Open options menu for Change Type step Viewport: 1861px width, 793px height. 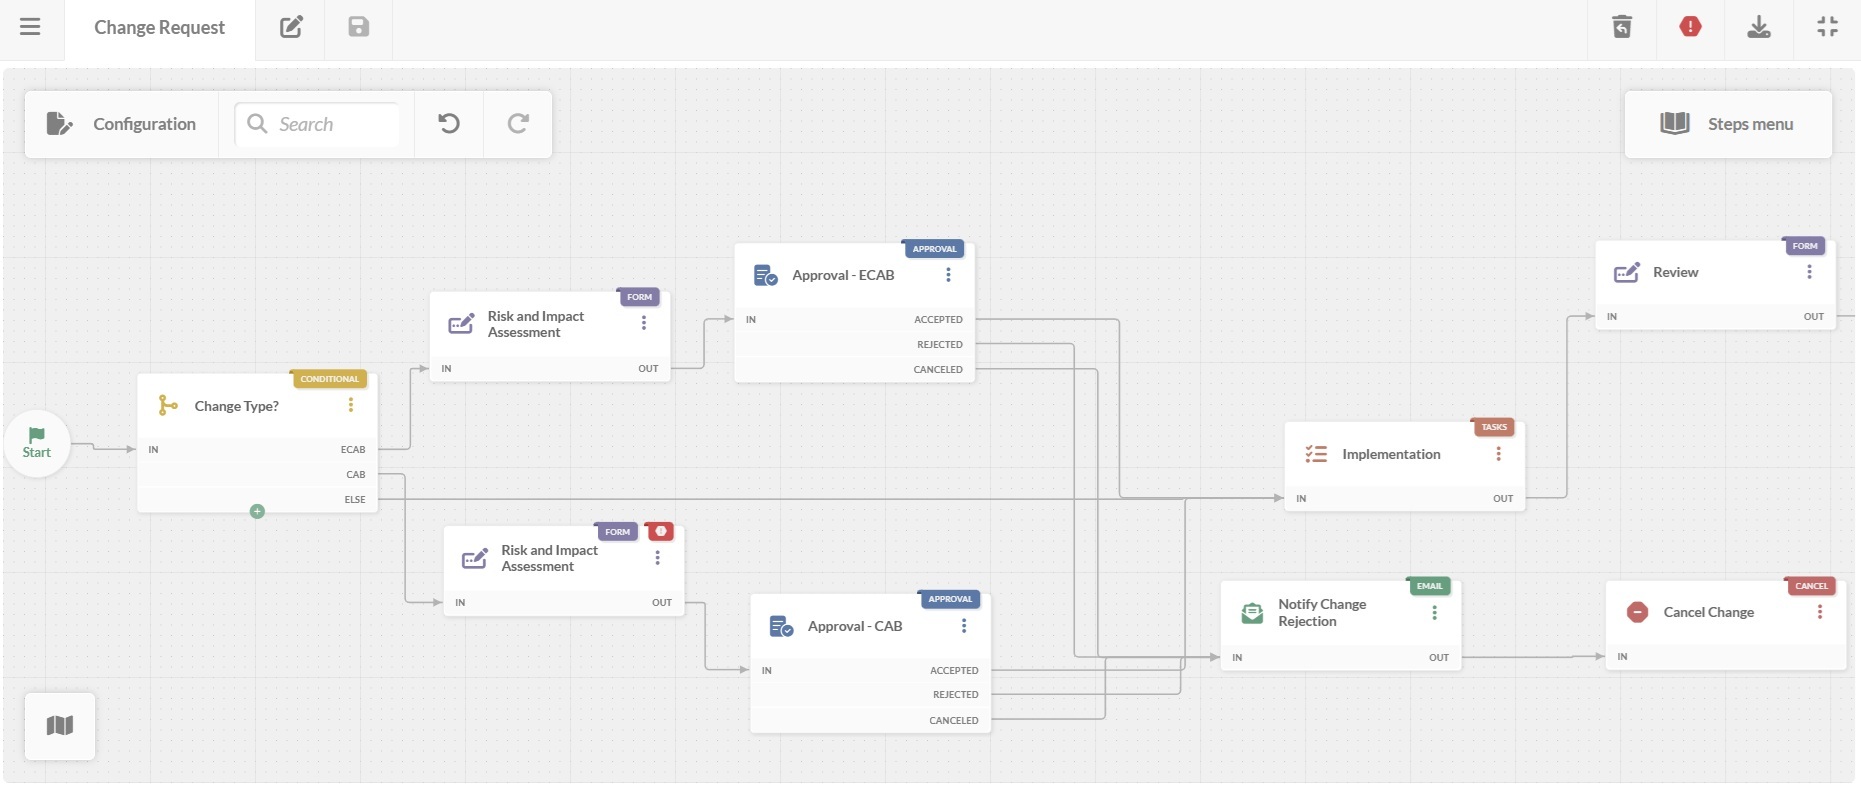[351, 405]
